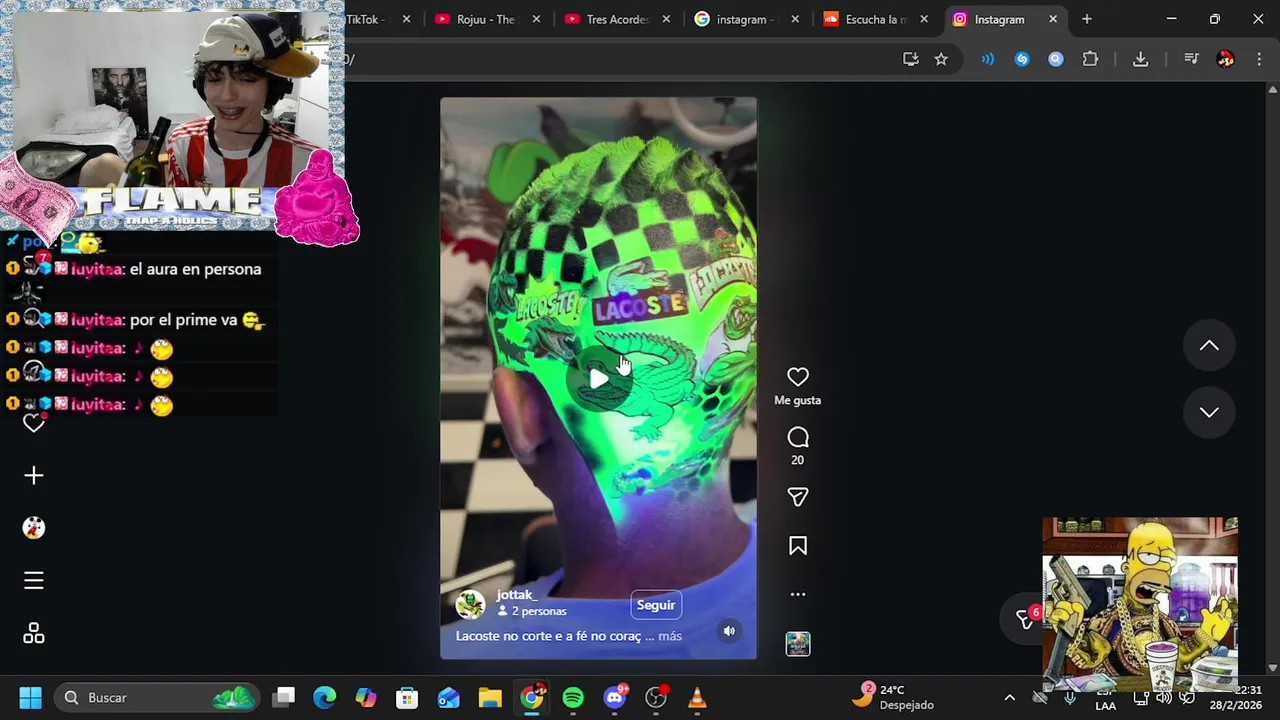This screenshot has height=720, width=1280.
Task: Open File Explorer from taskbar
Action: tap(490, 698)
